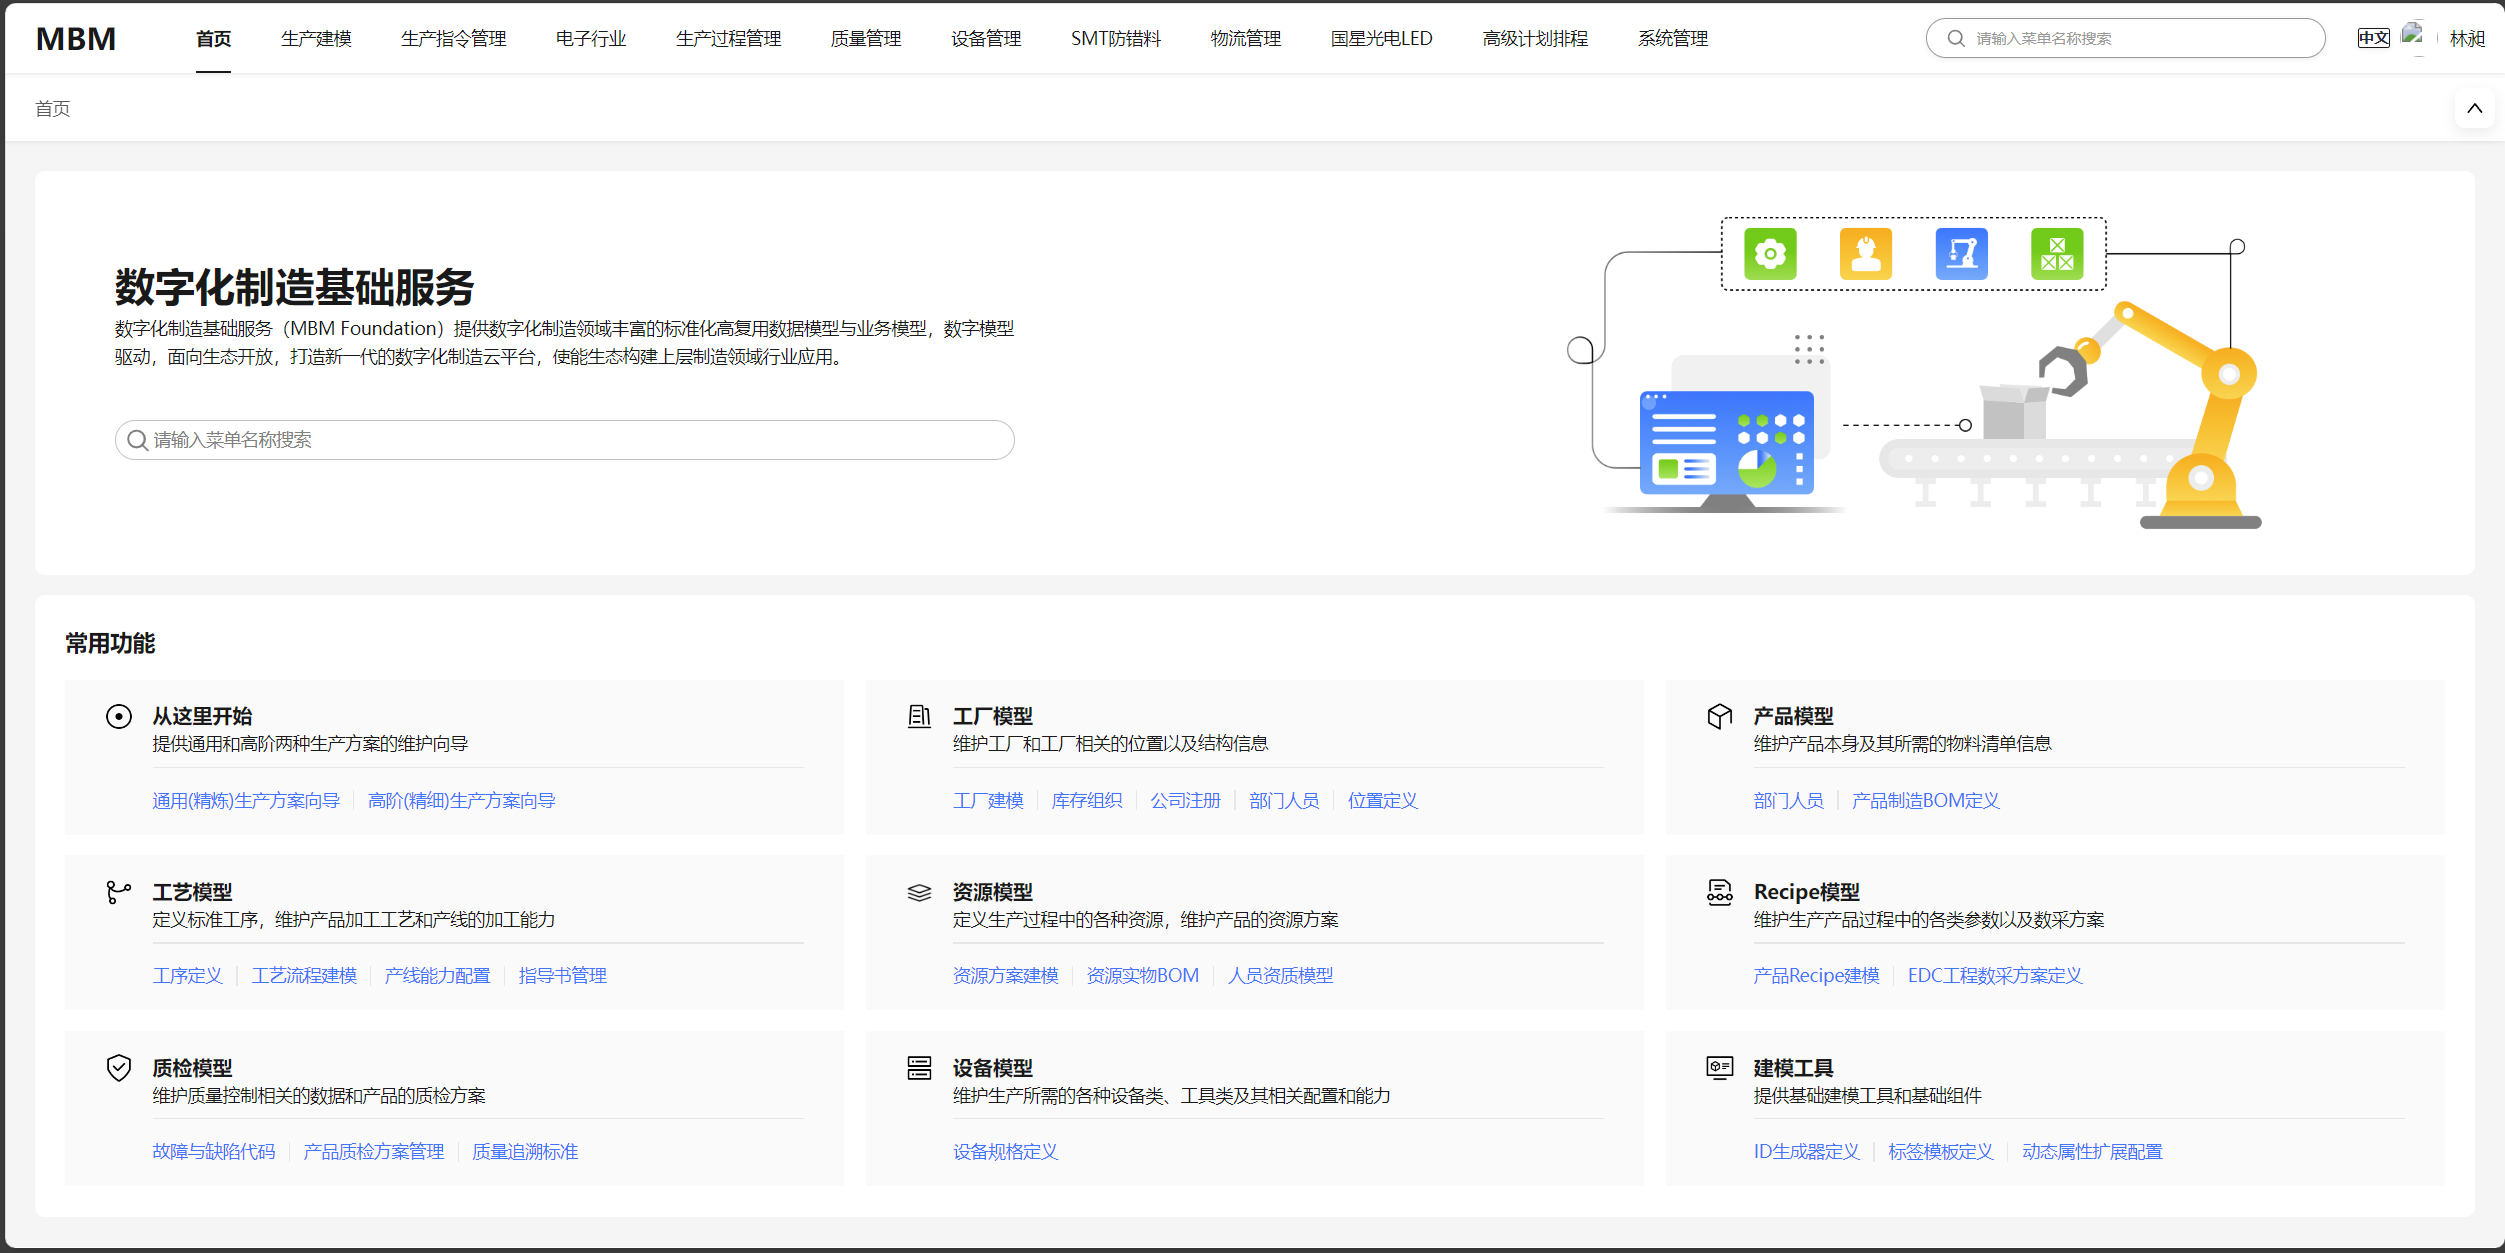The width and height of the screenshot is (2505, 1253).
Task: Open the 工厂建模 link
Action: tap(988, 800)
